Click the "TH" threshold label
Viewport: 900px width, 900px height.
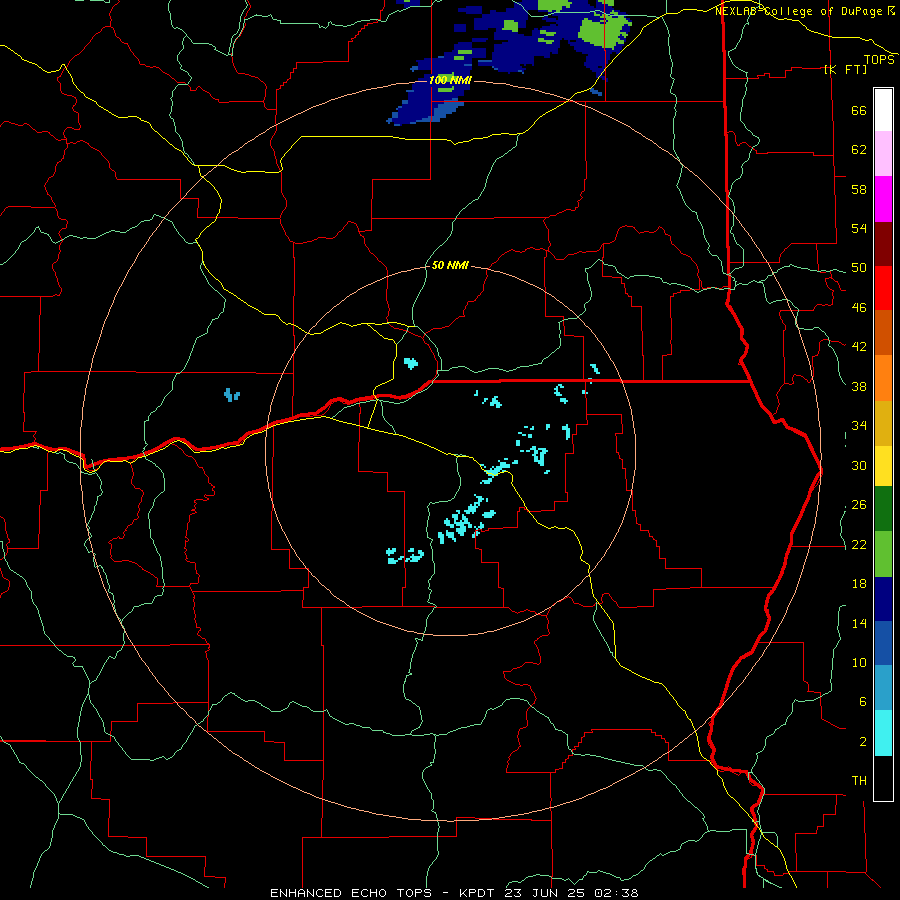point(859,781)
